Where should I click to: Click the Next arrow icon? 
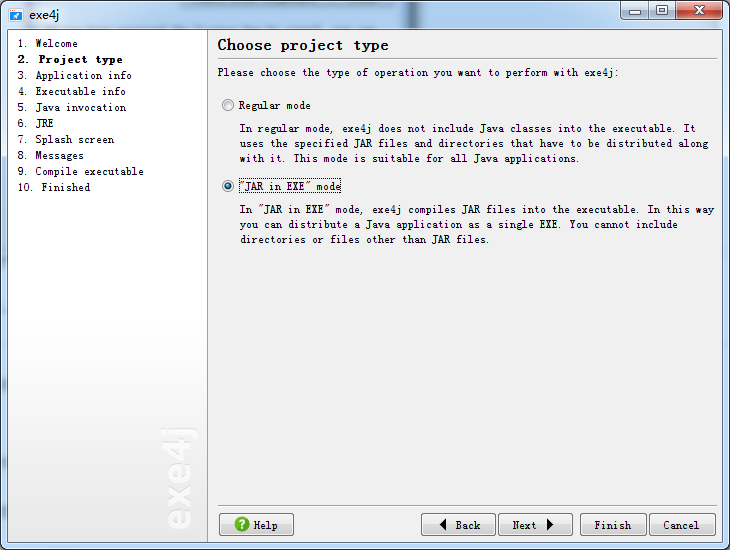[x=550, y=524]
